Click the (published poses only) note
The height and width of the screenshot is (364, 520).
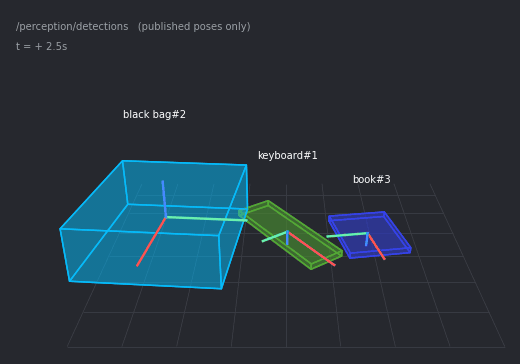click(x=194, y=26)
